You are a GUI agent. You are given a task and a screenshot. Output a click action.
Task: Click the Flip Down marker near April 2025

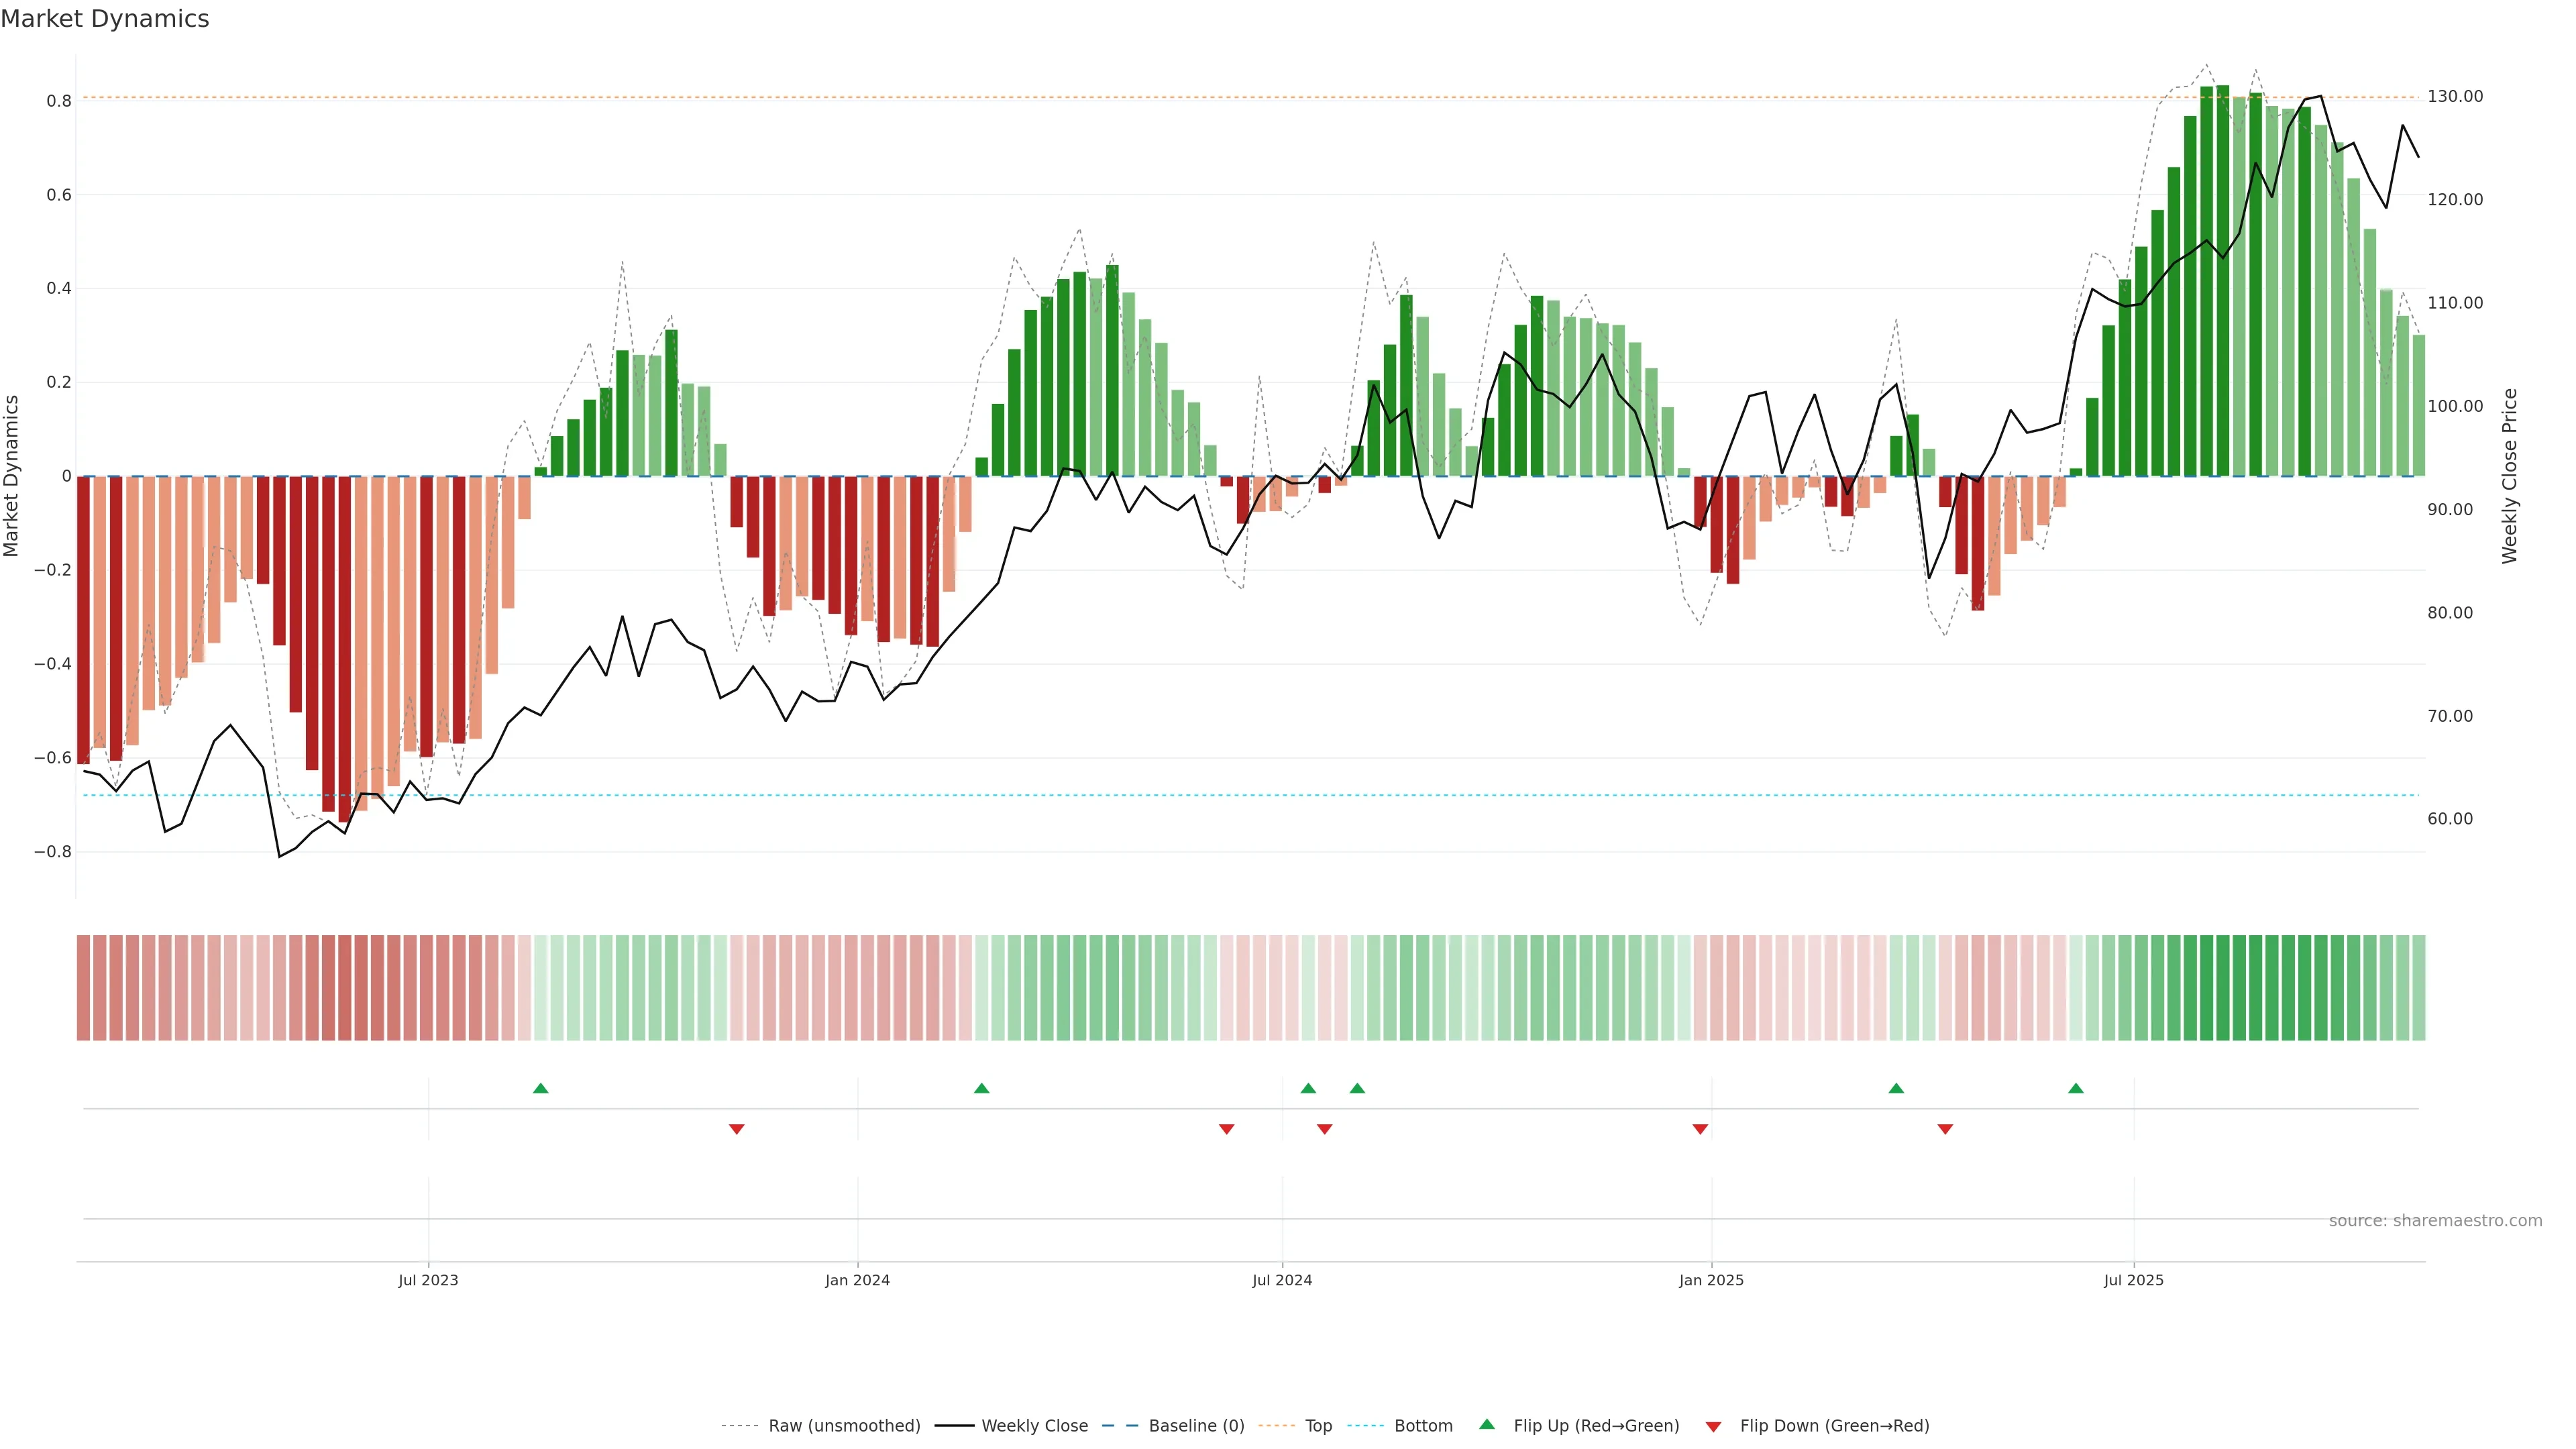coord(1945,1129)
